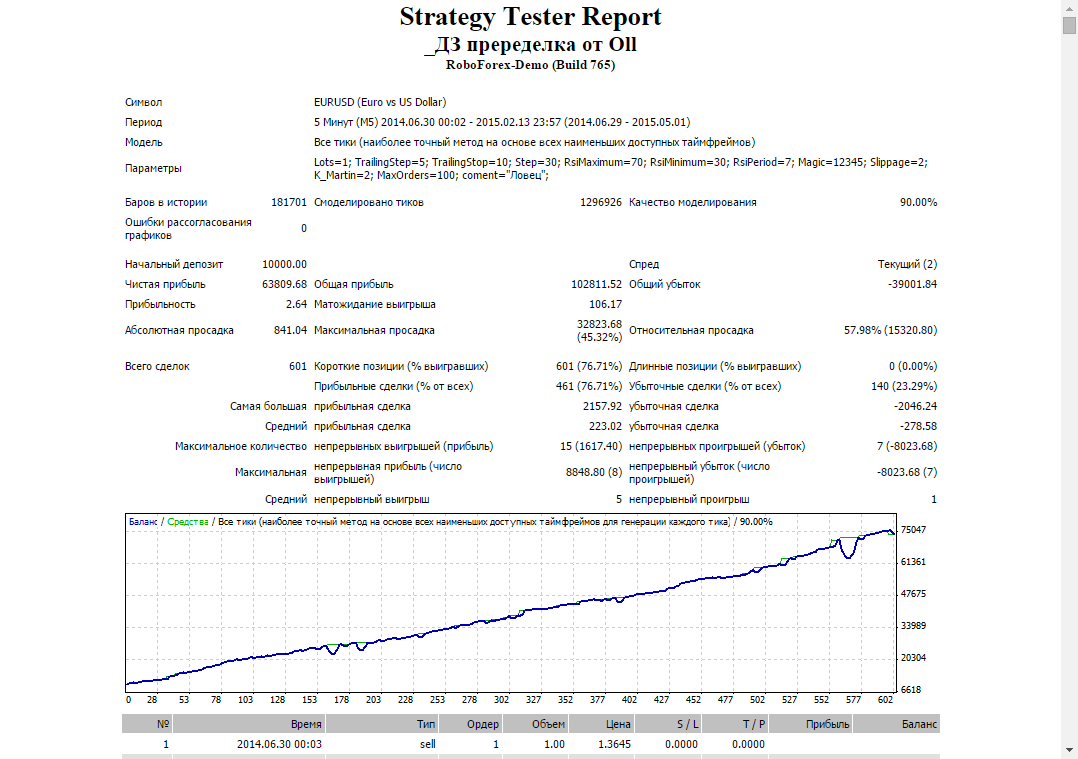1078x759 pixels.
Task: Click the 75047 chart axis label
Action: click(913, 530)
